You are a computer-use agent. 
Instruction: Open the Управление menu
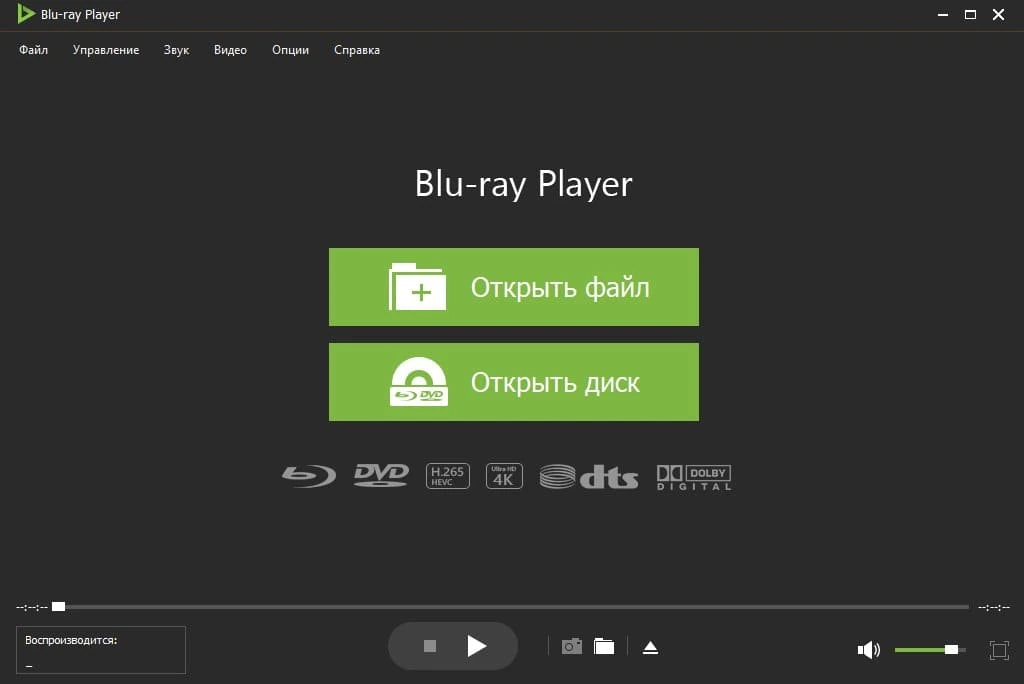tap(106, 50)
